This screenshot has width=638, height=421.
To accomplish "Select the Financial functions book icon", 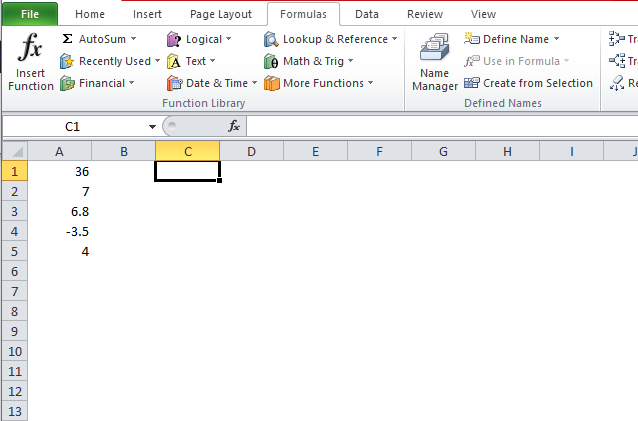I will coord(67,83).
